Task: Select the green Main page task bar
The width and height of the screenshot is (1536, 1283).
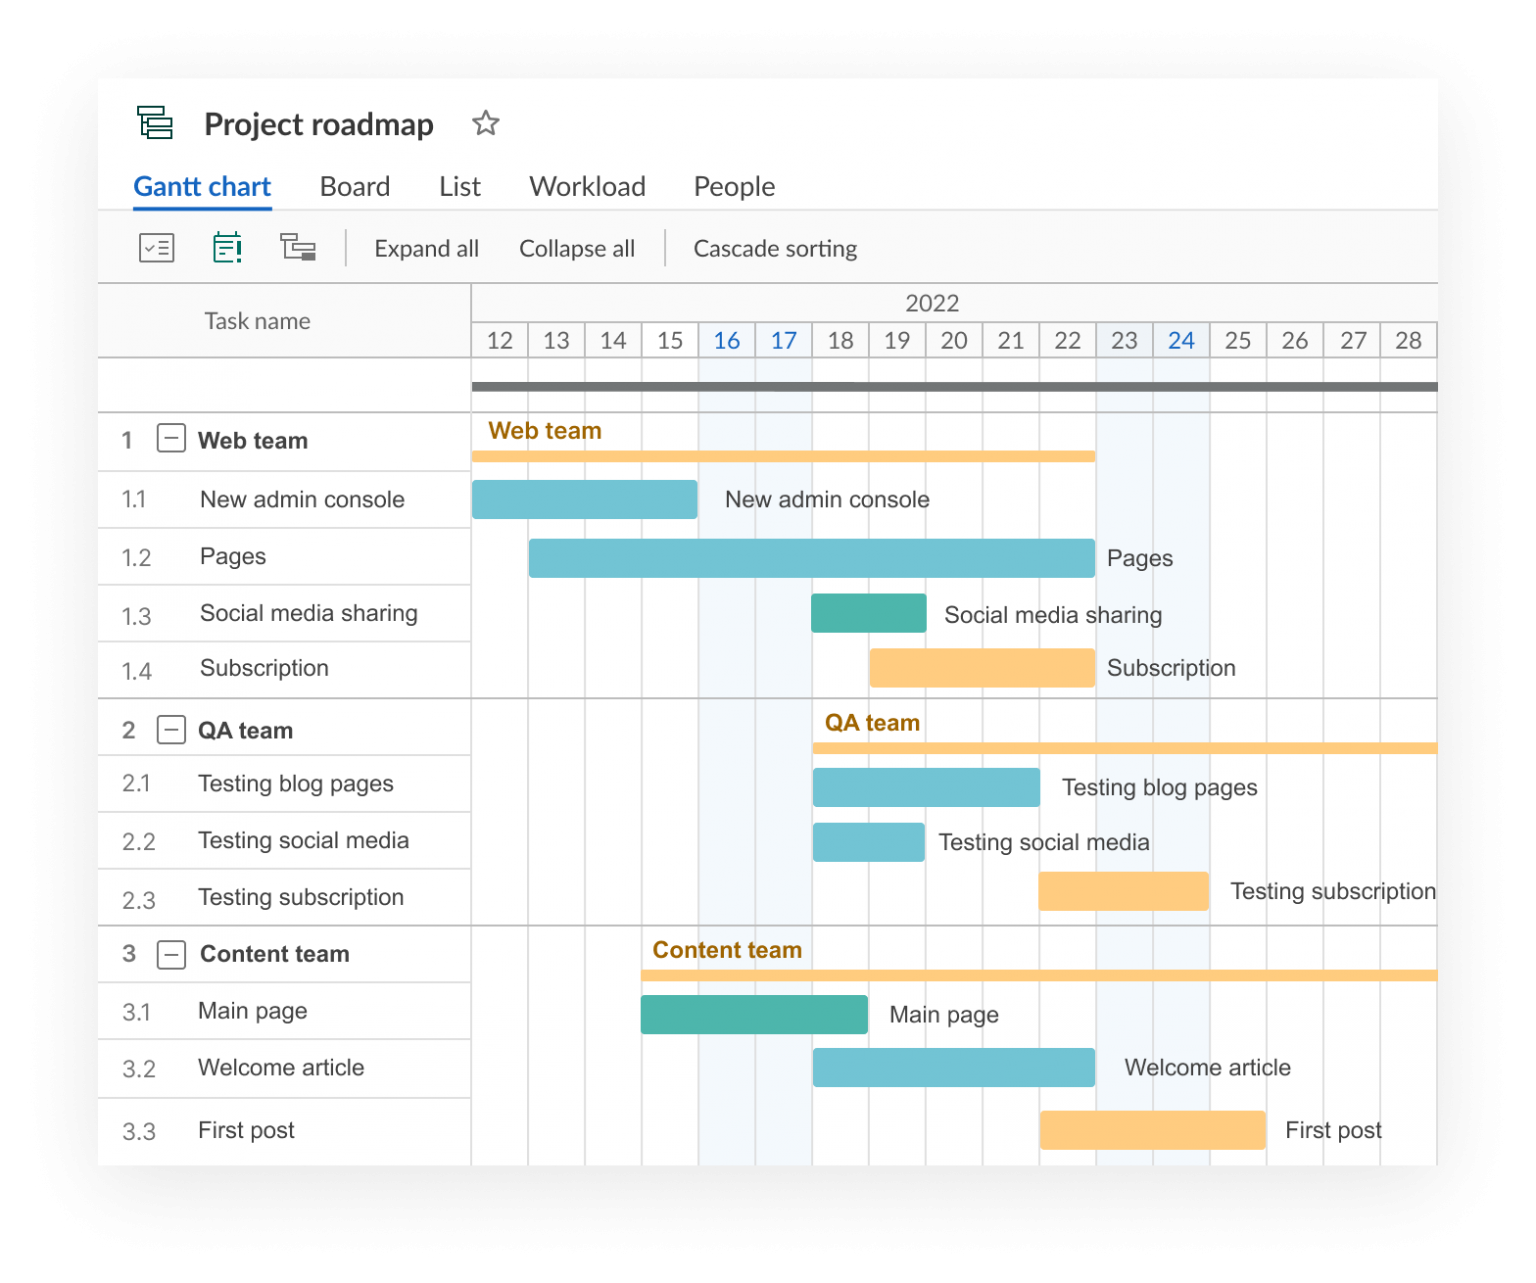Action: (x=754, y=1014)
